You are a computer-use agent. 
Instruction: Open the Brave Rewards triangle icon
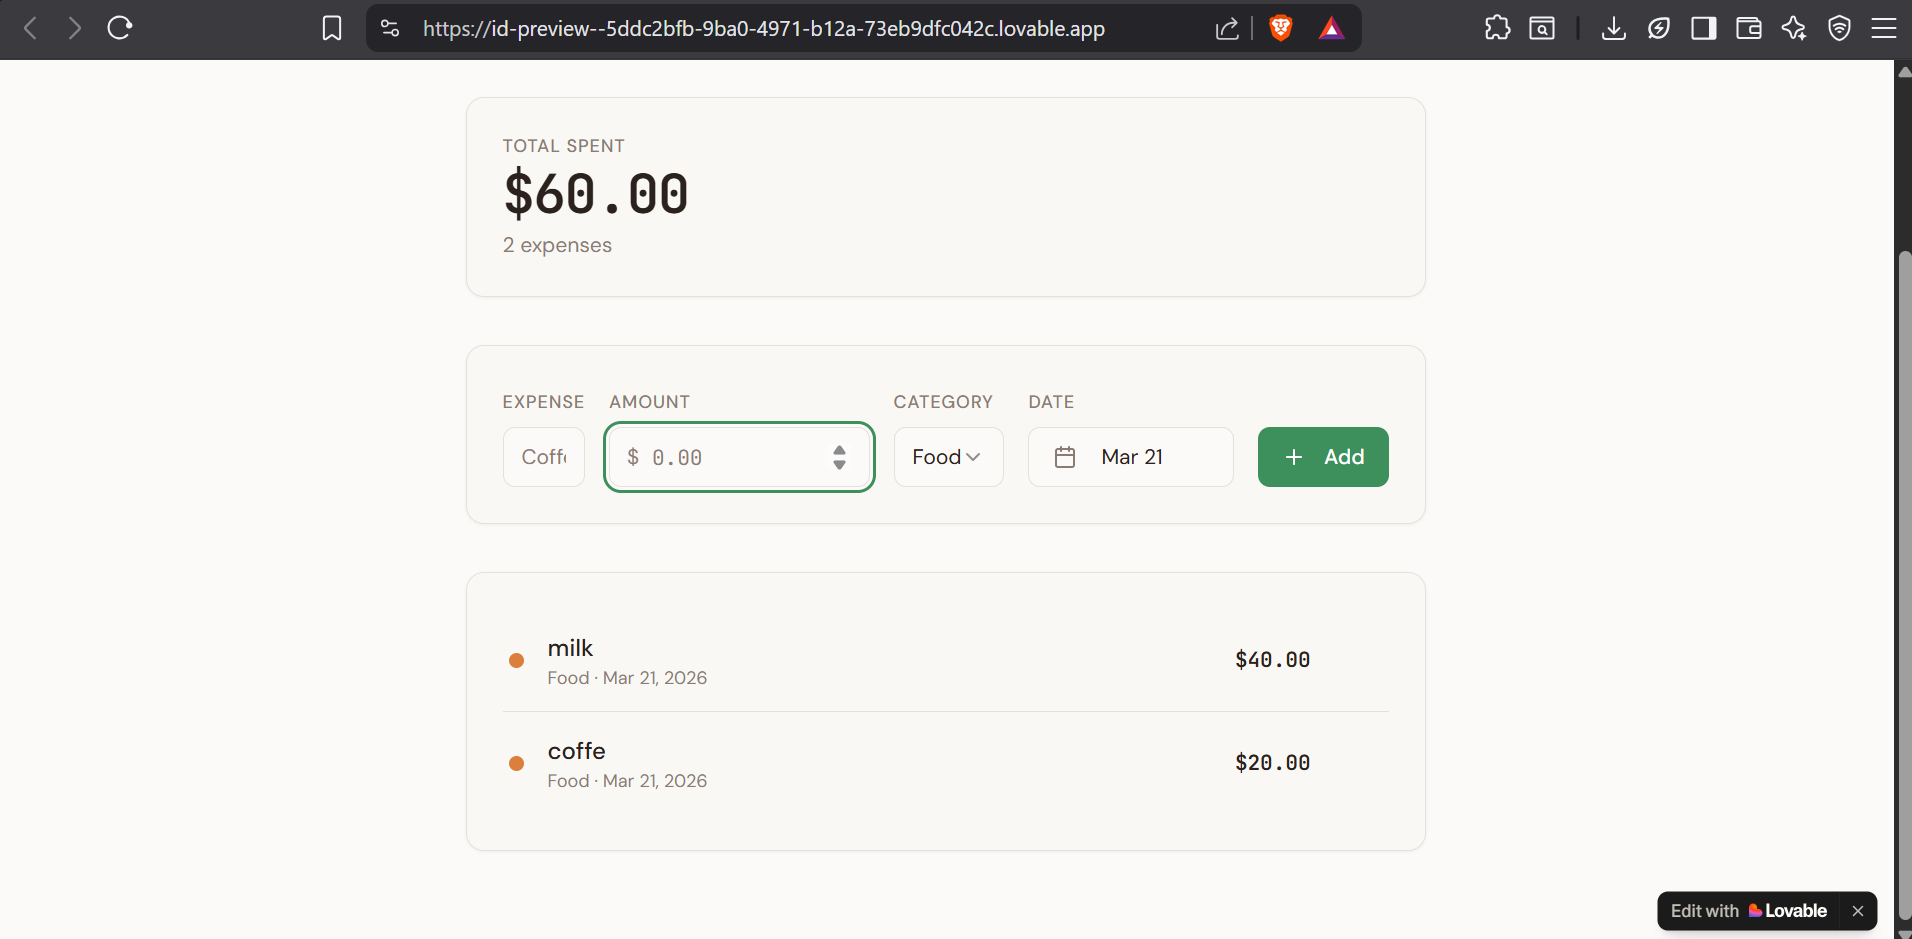pyautogui.click(x=1332, y=28)
